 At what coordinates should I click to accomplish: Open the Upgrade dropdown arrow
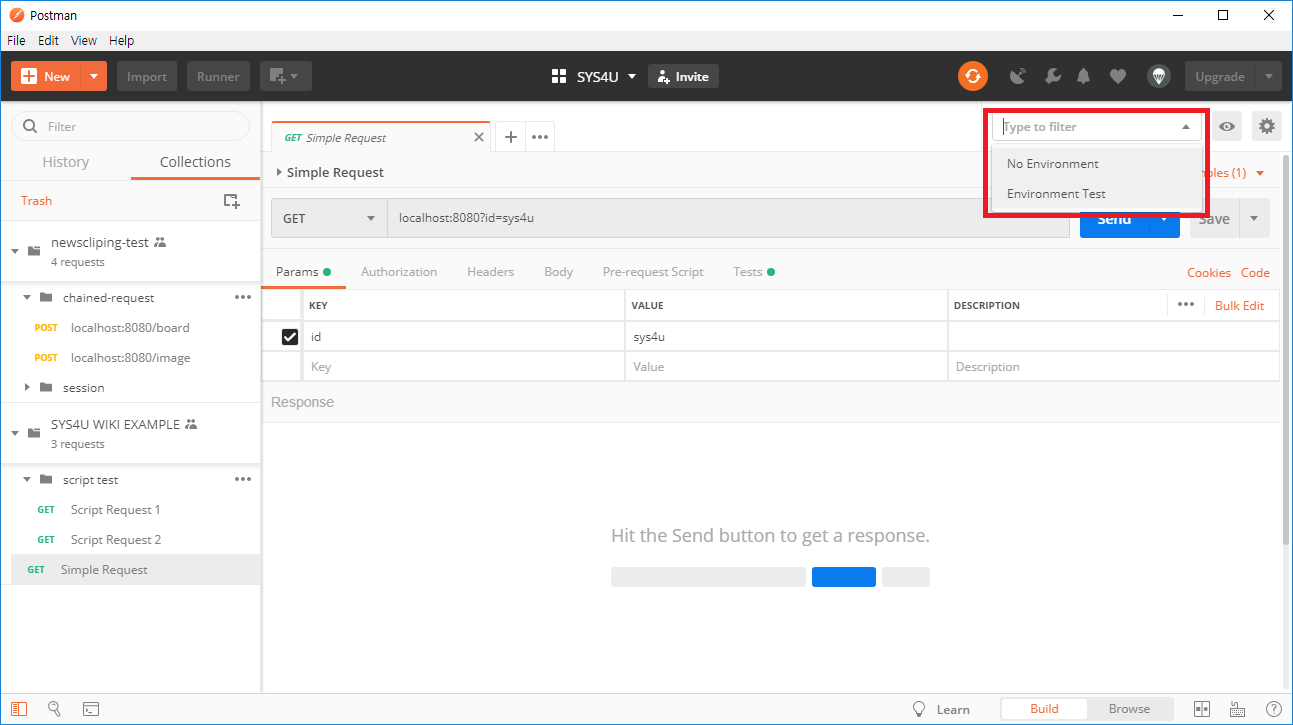click(x=1269, y=76)
